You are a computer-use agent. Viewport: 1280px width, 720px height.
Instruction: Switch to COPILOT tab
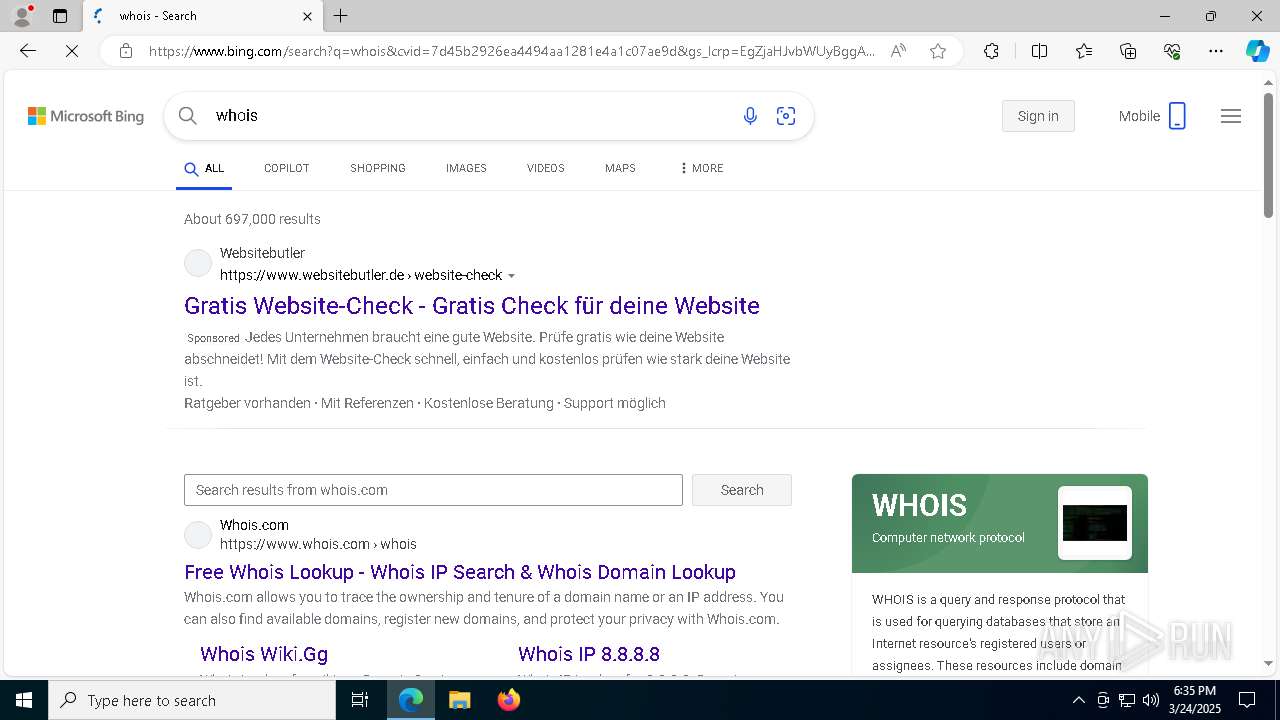(286, 168)
